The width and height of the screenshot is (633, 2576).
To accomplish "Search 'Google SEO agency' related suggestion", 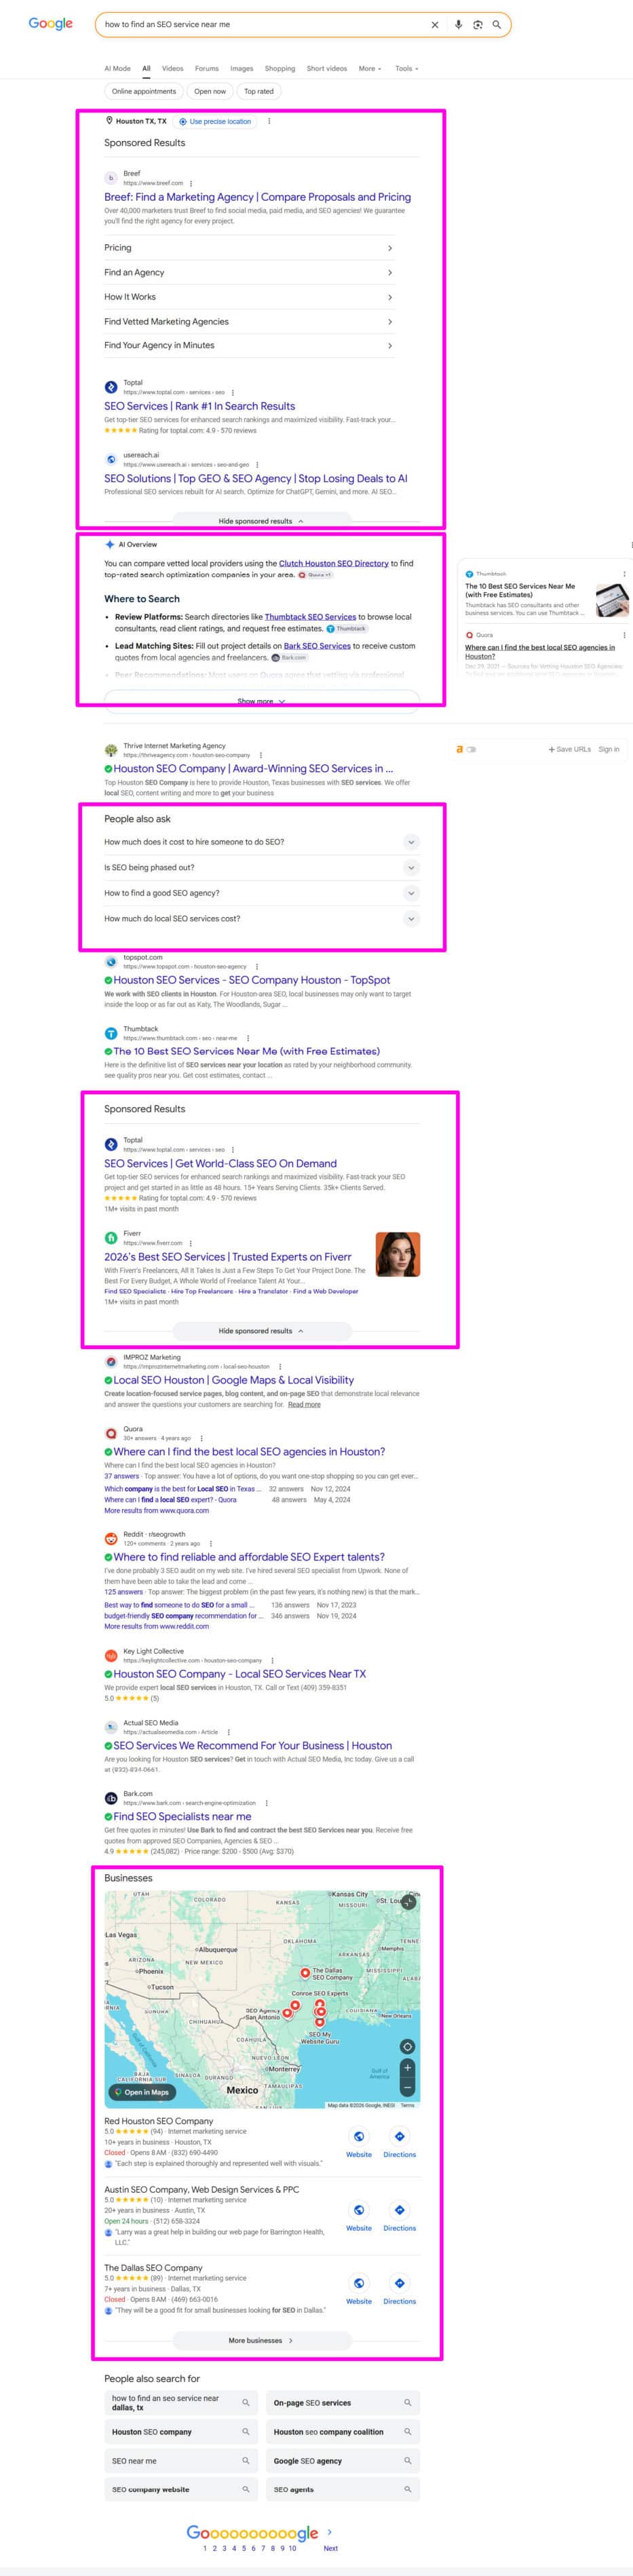I will 342,2461.
